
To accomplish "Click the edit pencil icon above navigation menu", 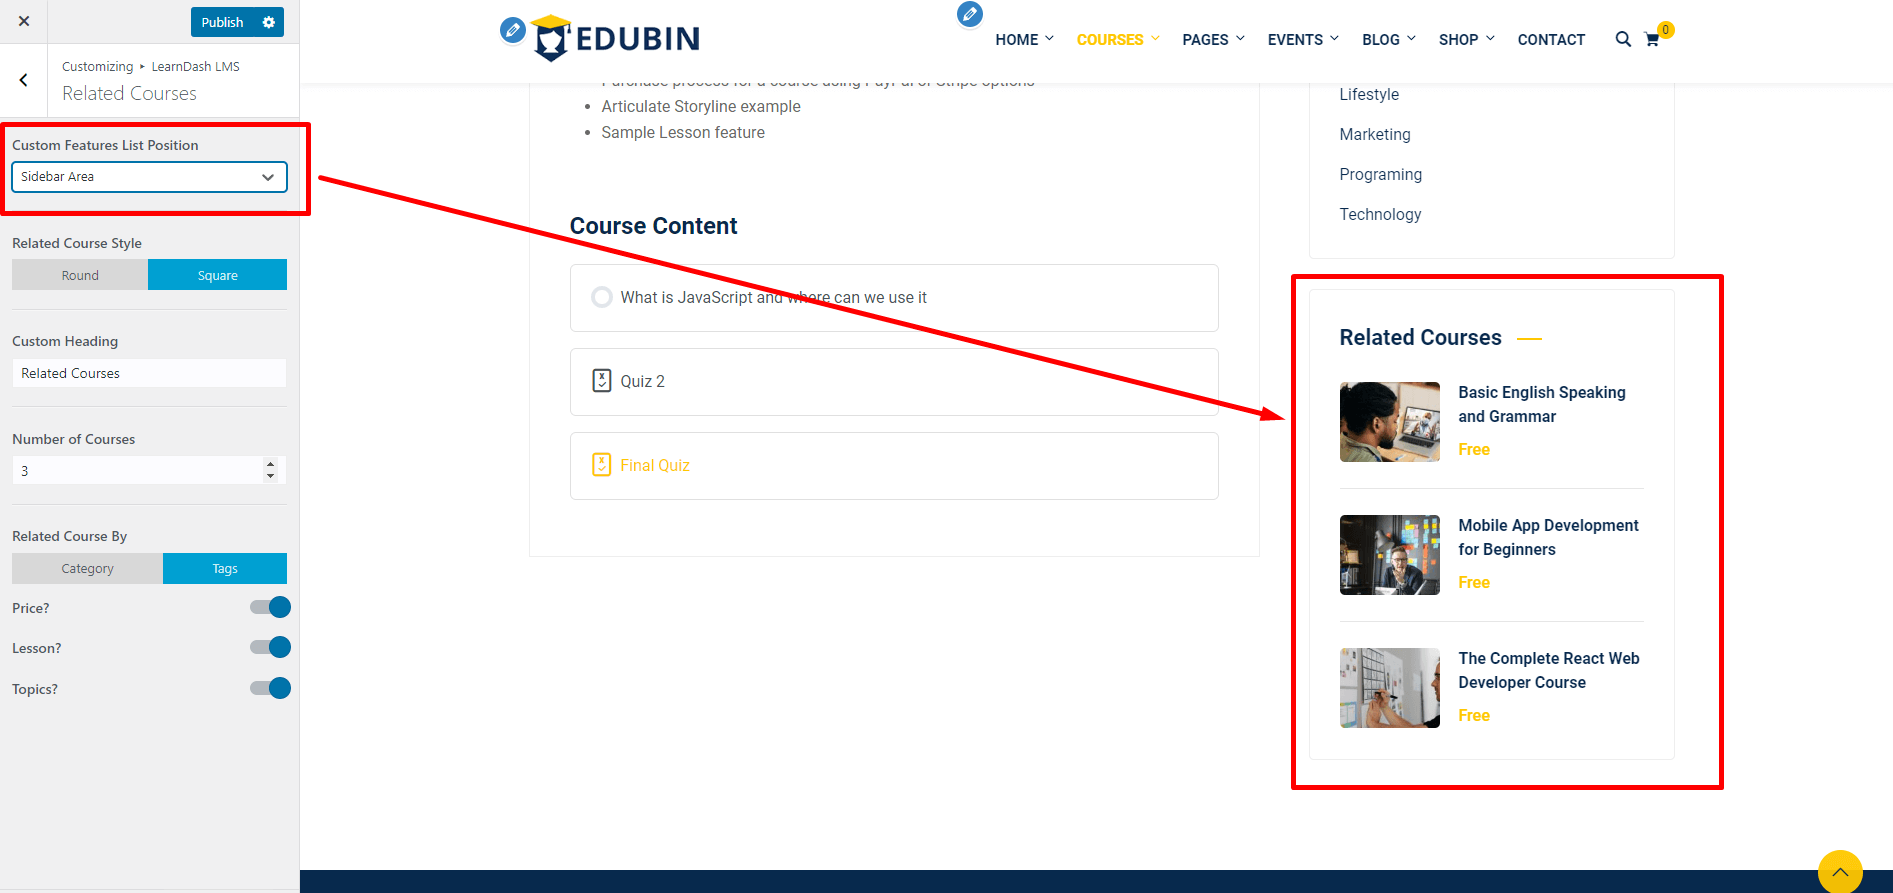I will [969, 14].
